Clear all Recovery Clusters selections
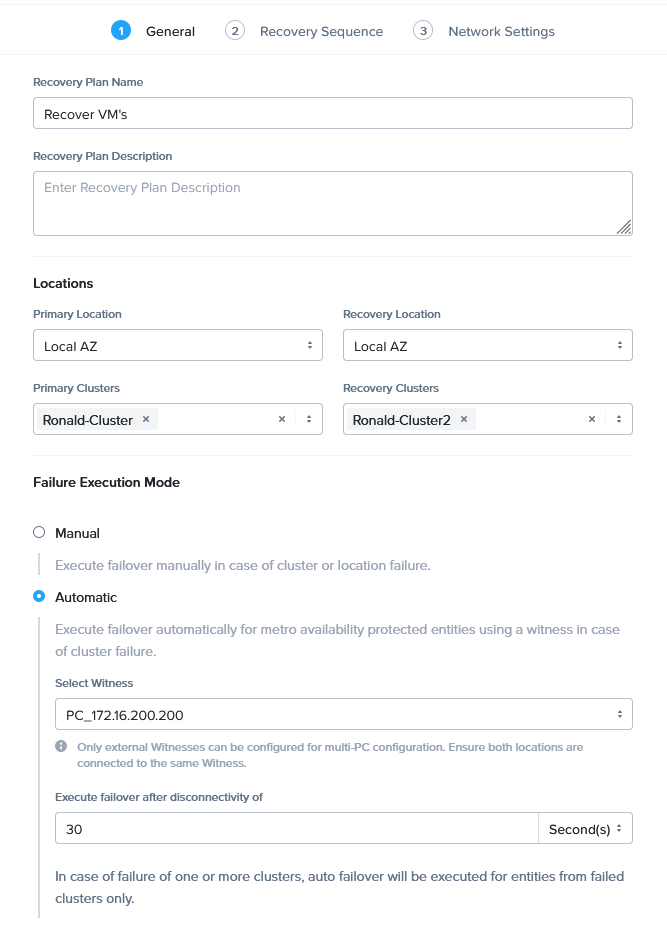 click(592, 420)
